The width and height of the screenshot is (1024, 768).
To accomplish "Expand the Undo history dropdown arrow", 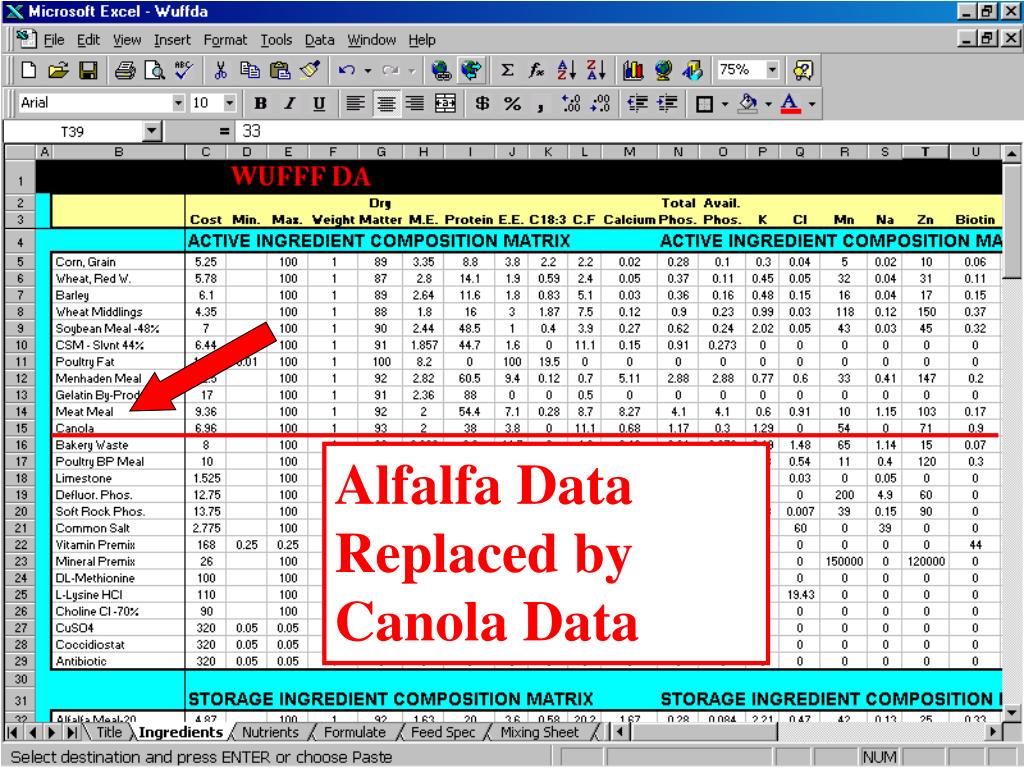I will [x=368, y=70].
